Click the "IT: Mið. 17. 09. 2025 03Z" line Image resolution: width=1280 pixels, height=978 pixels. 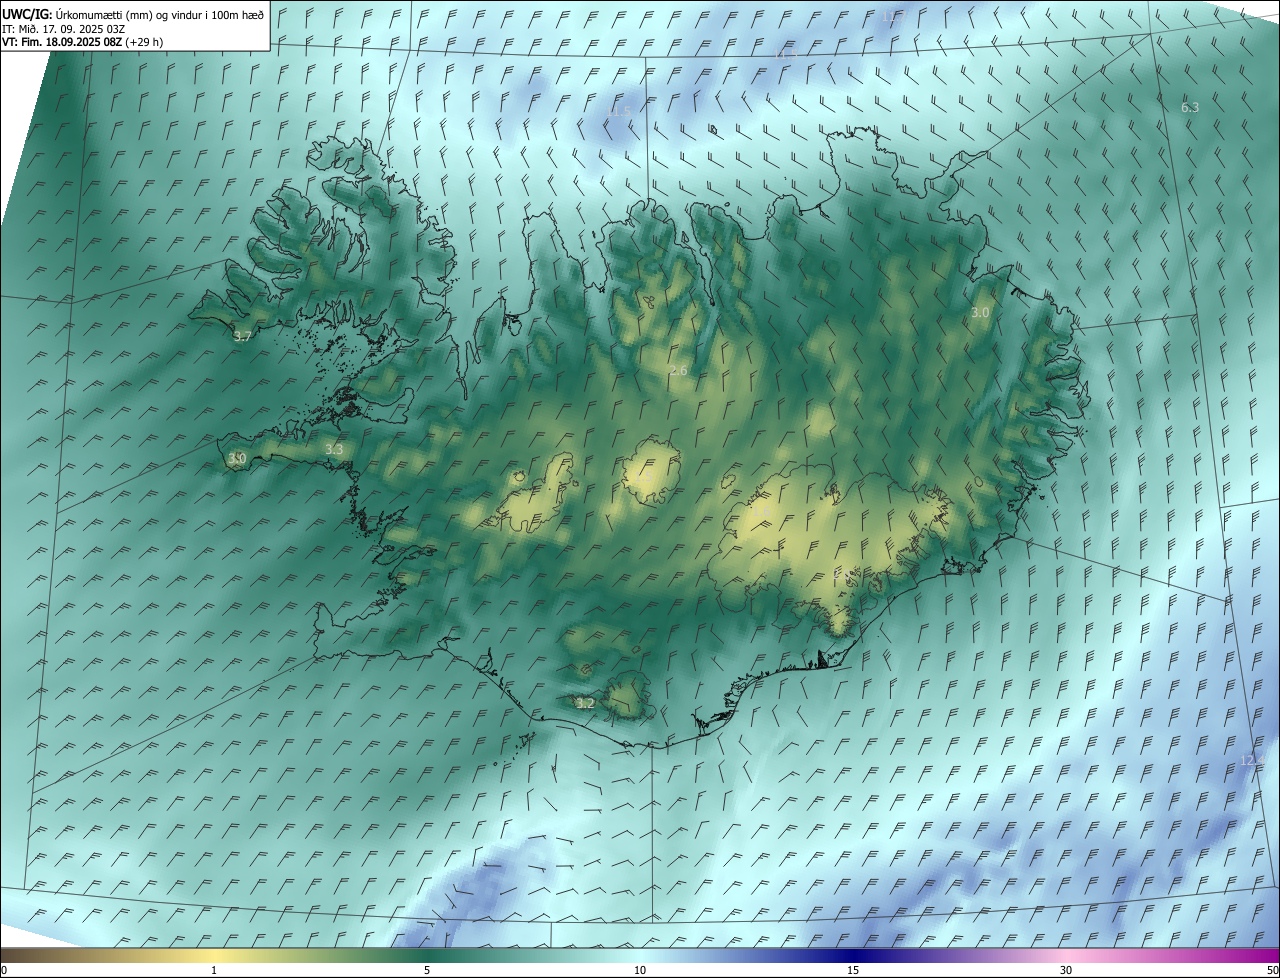63,29
